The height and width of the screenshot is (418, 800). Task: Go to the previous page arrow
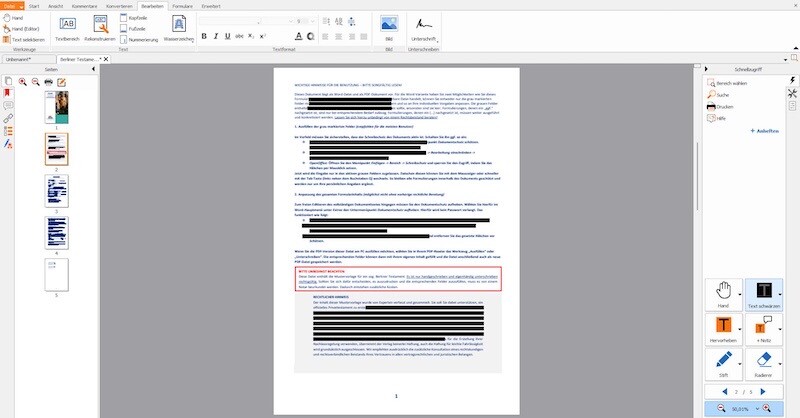724,391
